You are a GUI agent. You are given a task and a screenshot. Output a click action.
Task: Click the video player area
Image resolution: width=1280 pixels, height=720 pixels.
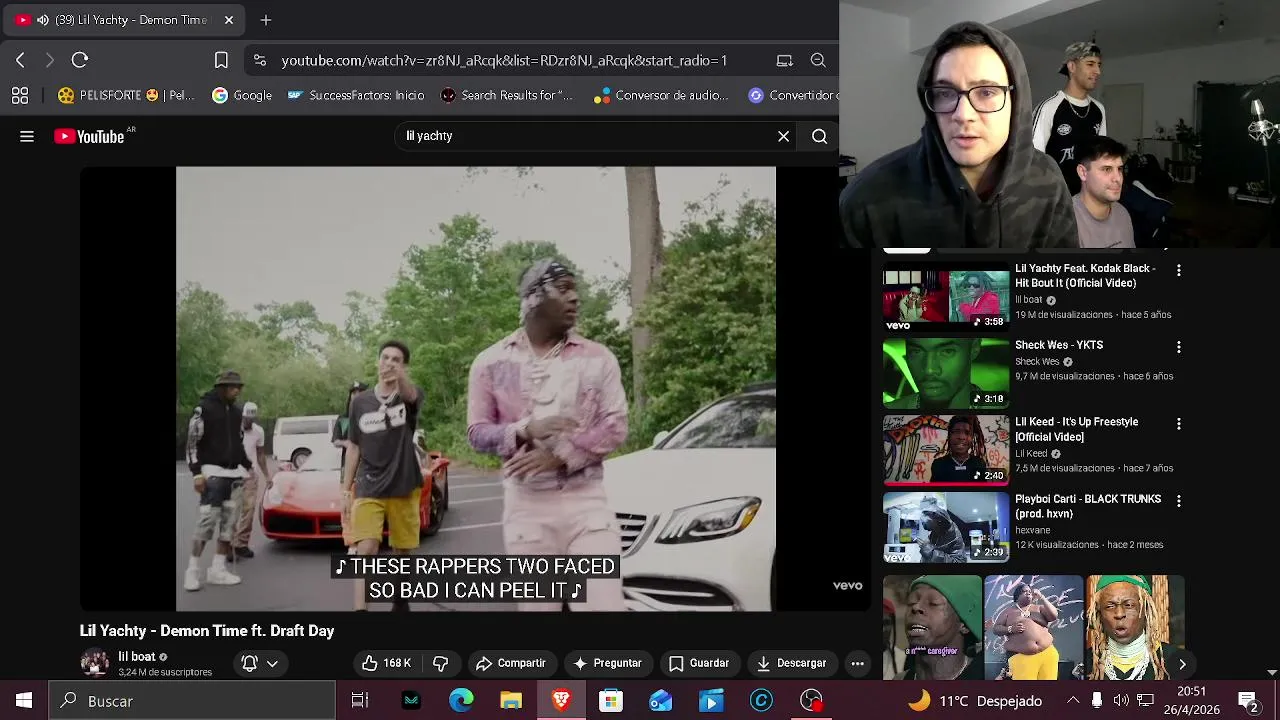pos(476,389)
